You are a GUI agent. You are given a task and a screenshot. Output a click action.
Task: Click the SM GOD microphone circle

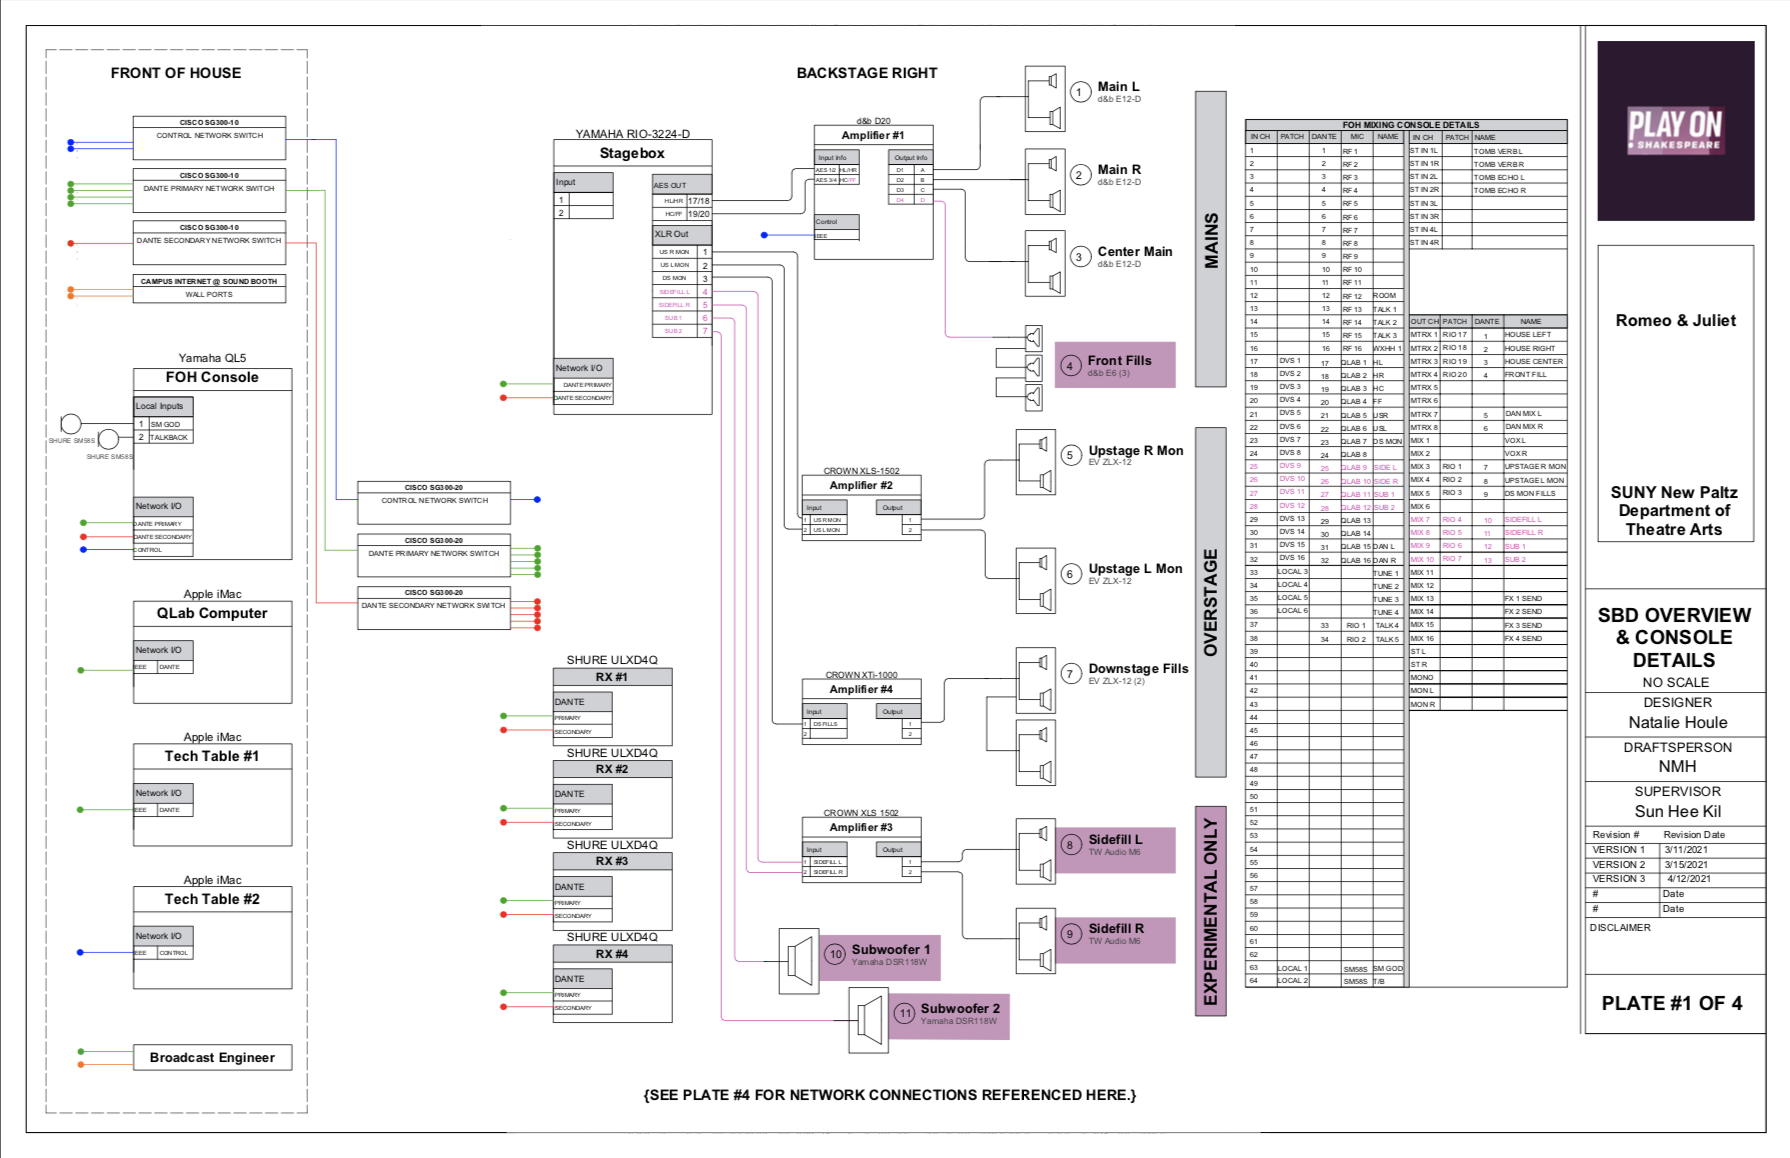click(71, 424)
